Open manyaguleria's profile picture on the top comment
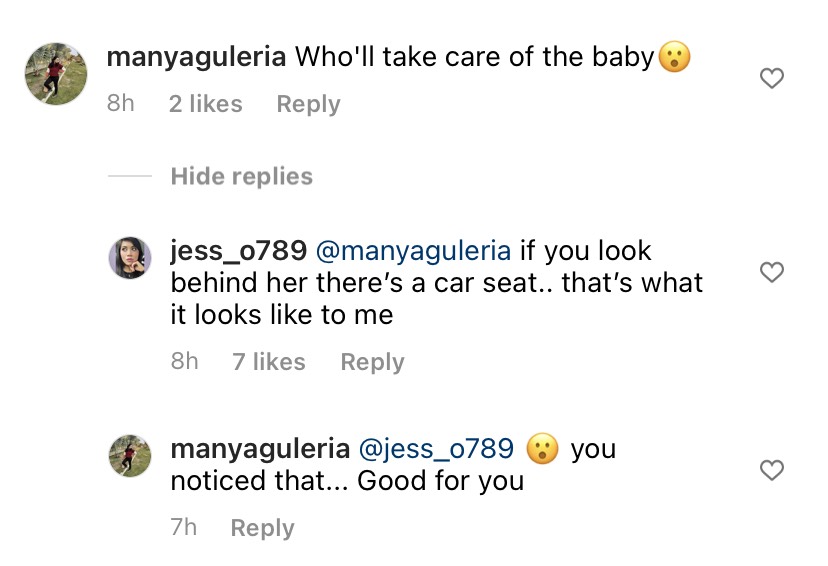 point(55,74)
